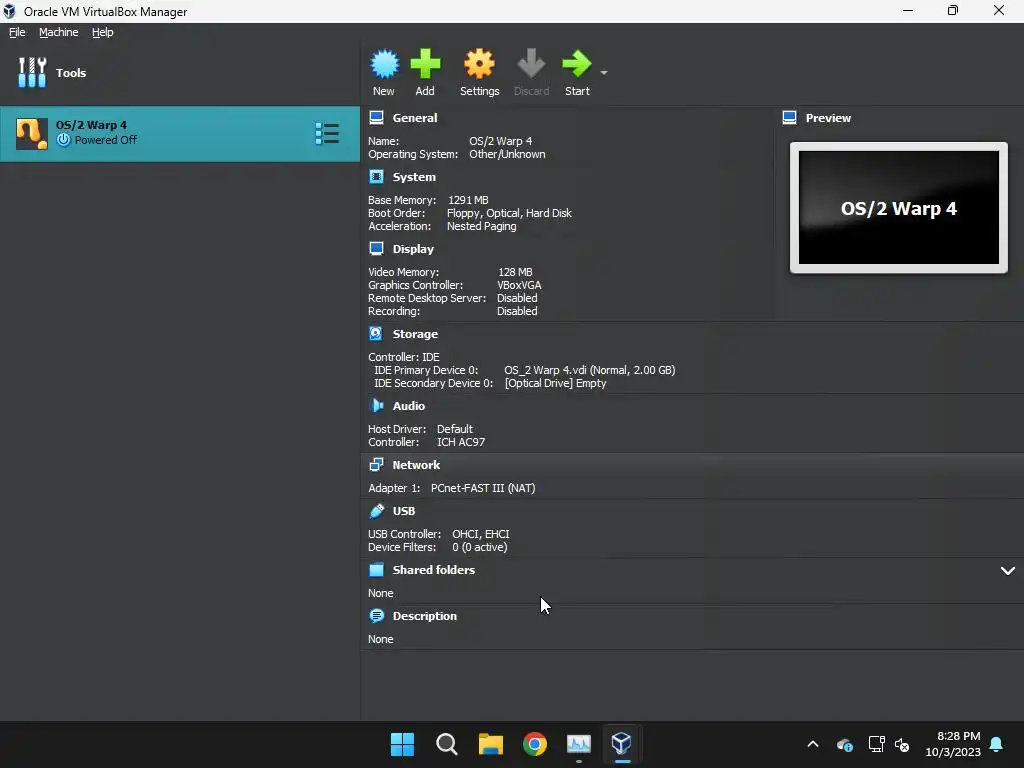The height and width of the screenshot is (768, 1024).
Task: Click the 'Powered Off' status text
Action: [106, 140]
